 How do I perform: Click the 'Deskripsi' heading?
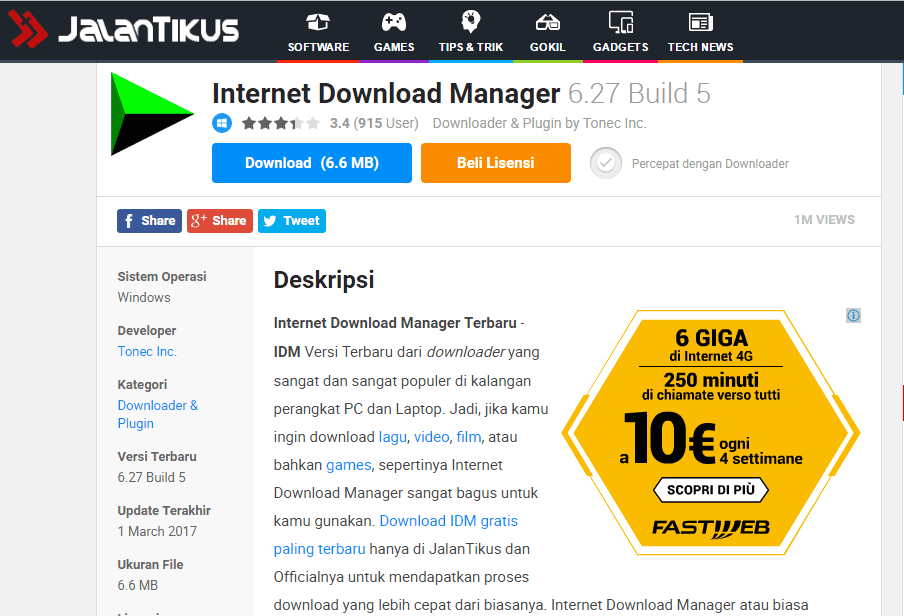click(x=324, y=280)
